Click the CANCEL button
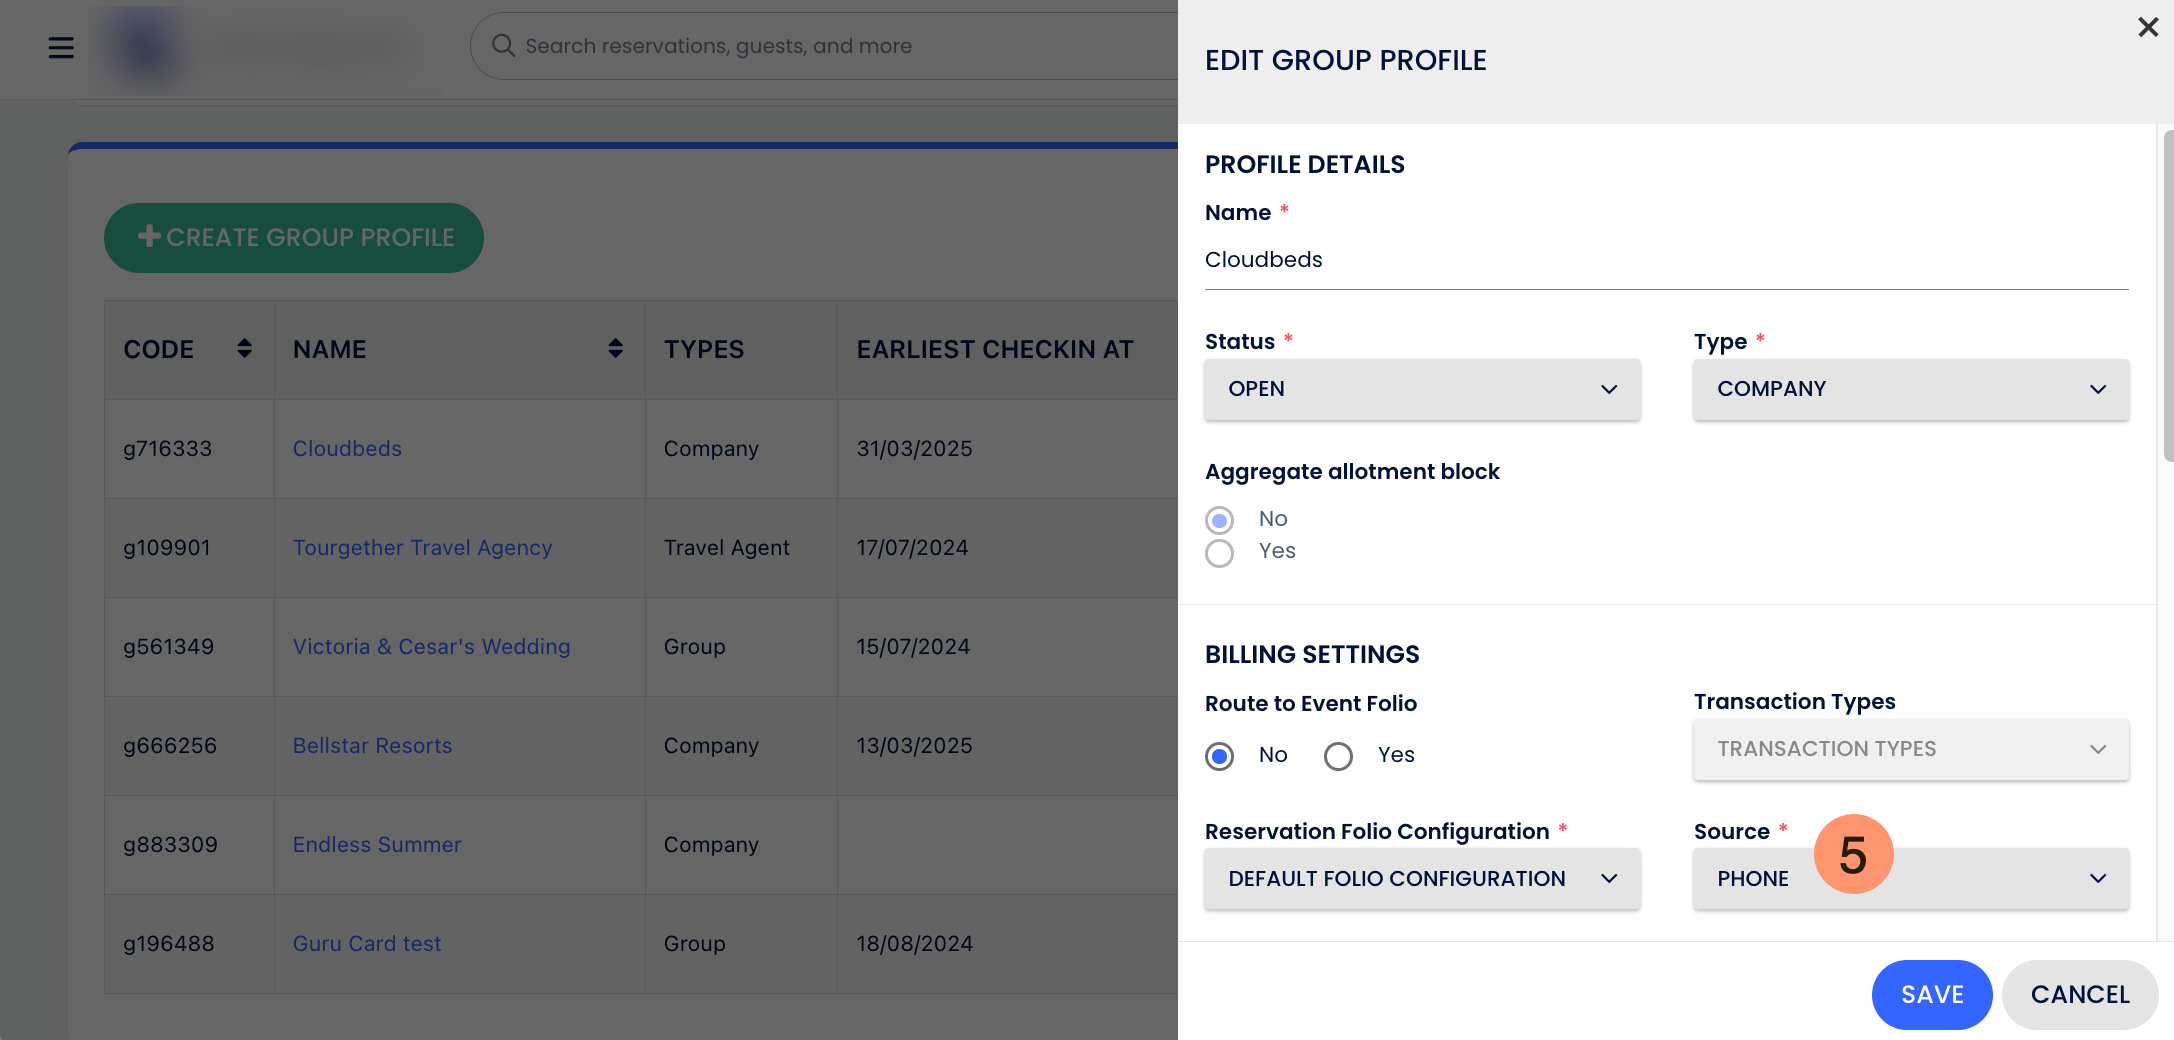 click(2080, 995)
